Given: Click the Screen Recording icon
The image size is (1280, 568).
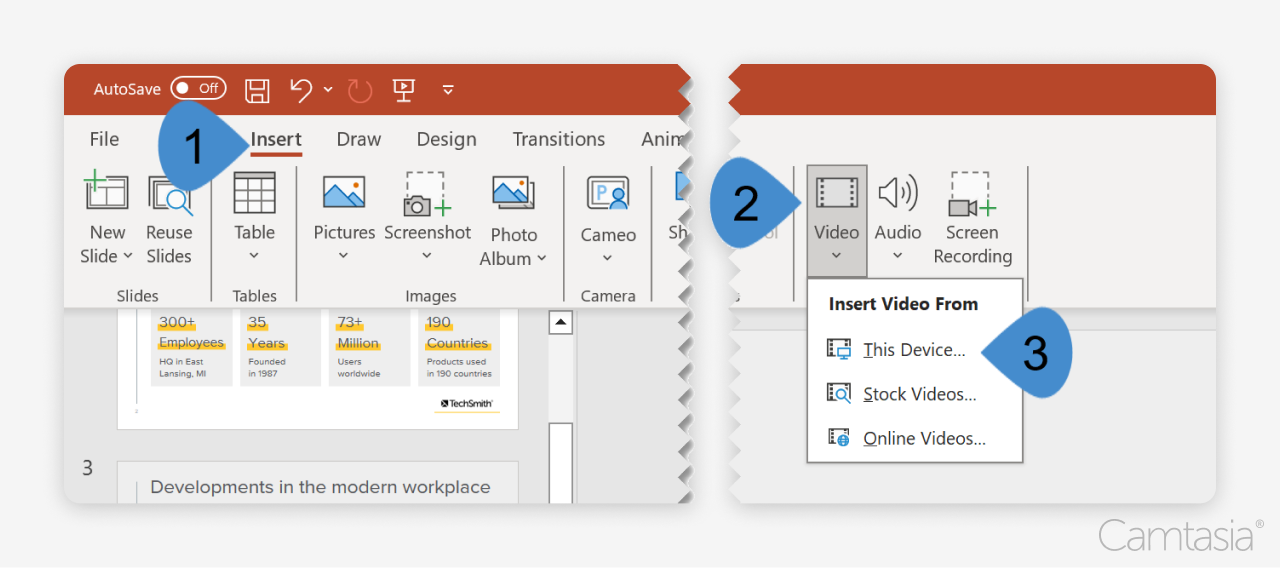Looking at the screenshot, I should coord(972,194).
